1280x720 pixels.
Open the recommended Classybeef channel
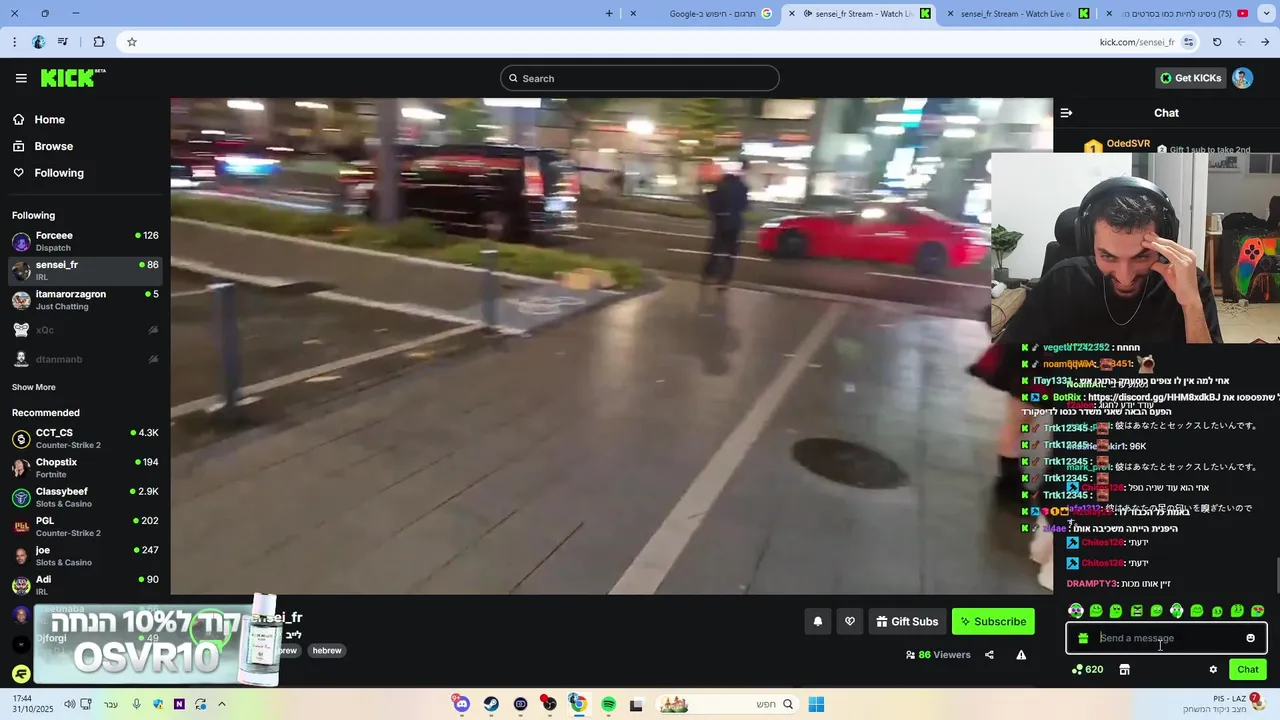(85, 497)
